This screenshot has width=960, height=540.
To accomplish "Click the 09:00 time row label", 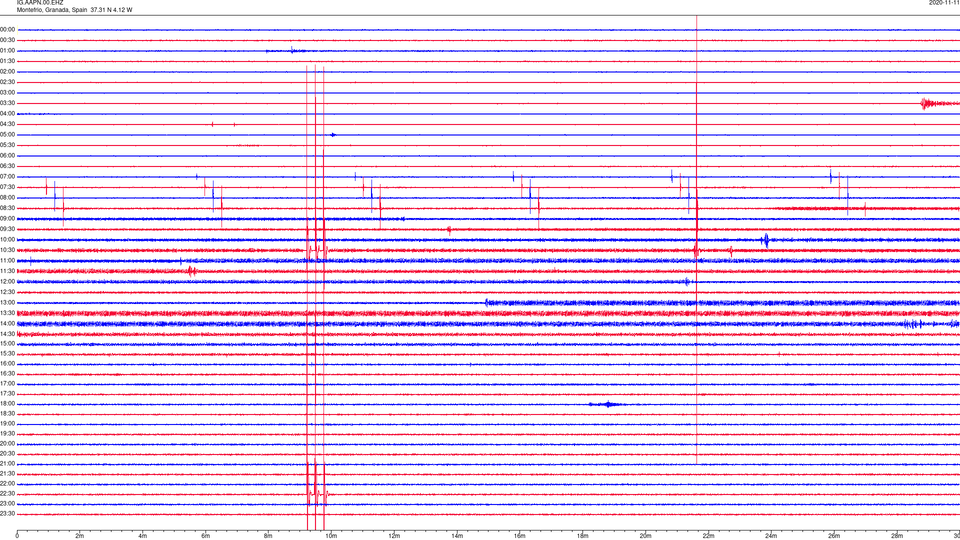I will pos(8,219).
